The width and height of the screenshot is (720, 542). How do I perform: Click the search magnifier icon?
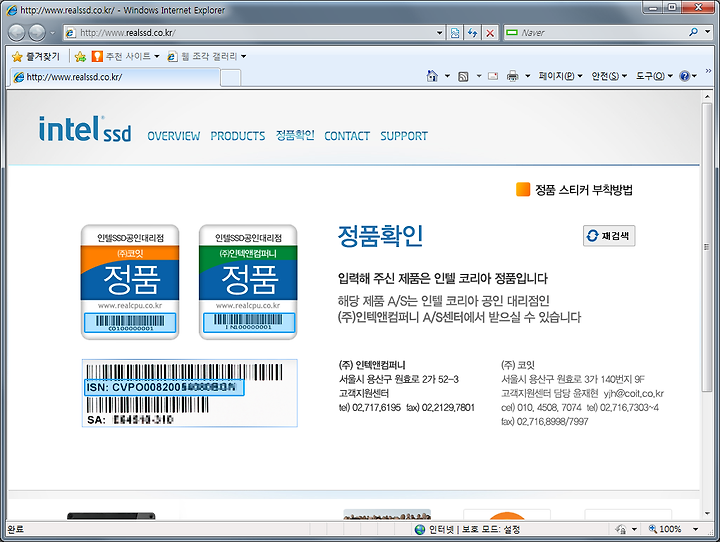point(693,32)
